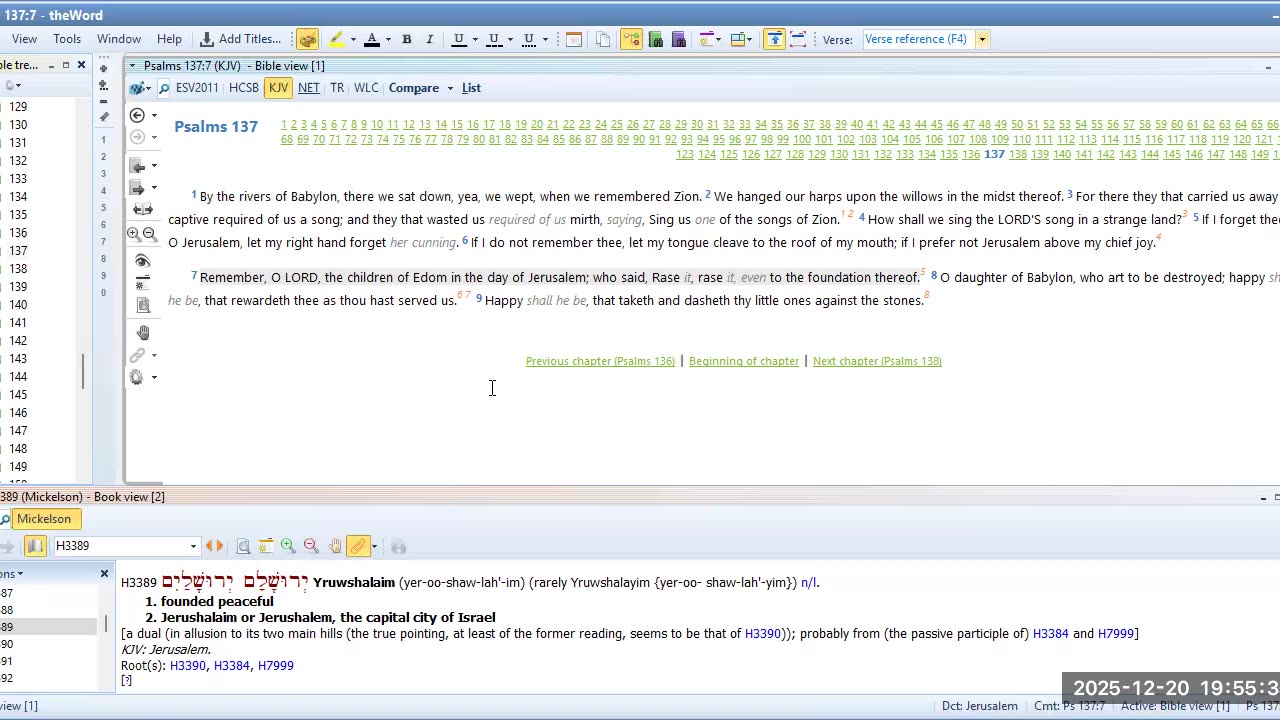
Task: Click the orange previous/next topic arrows
Action: click(x=214, y=546)
